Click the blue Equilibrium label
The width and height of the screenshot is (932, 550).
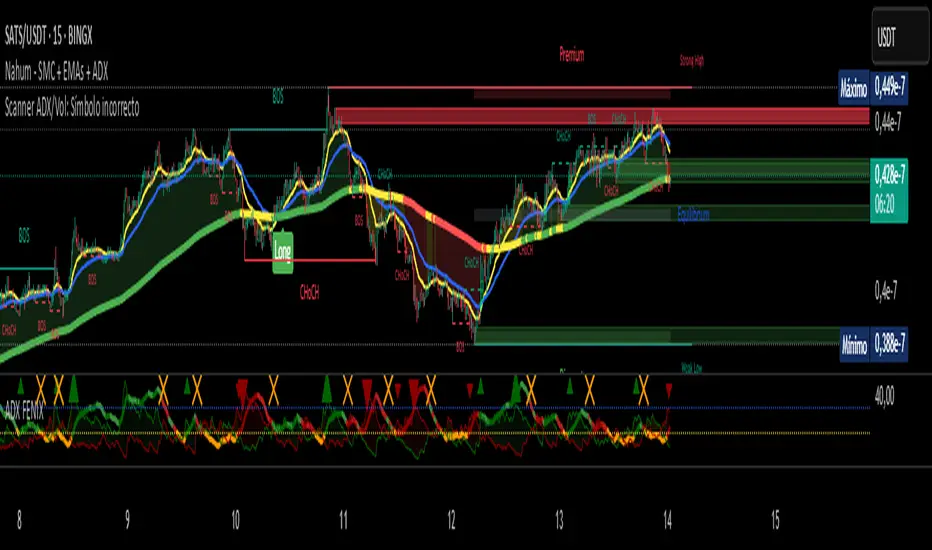point(694,214)
